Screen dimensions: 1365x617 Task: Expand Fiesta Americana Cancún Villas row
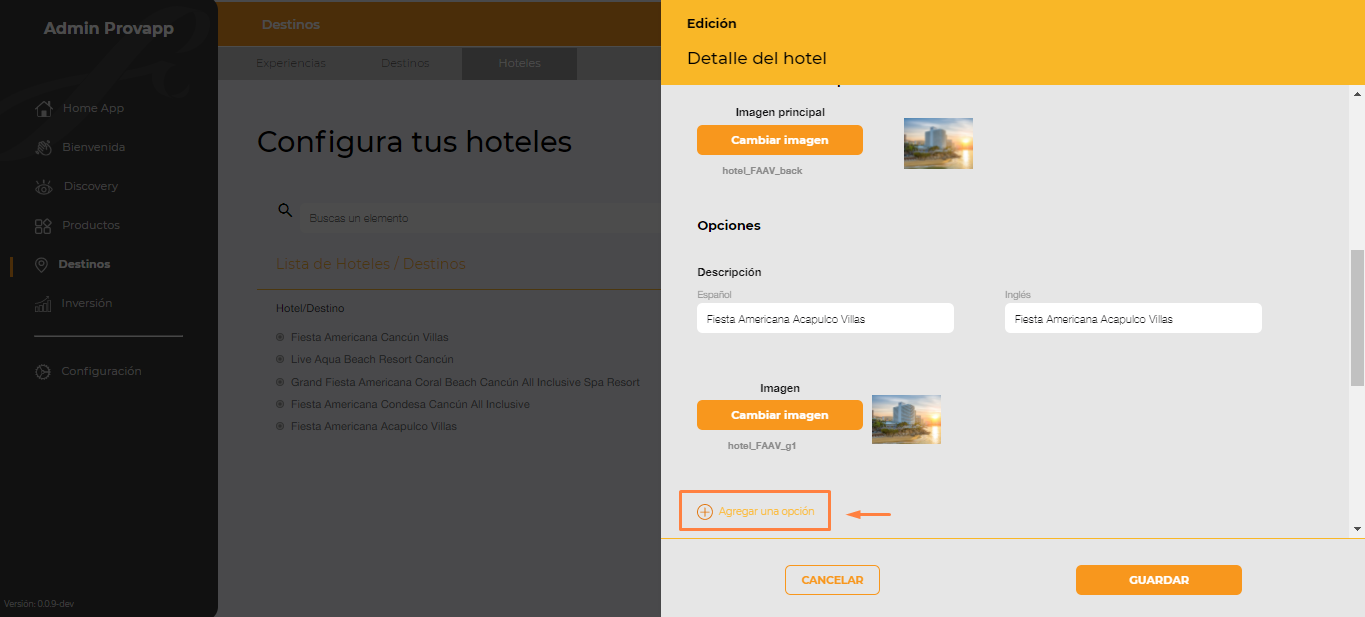click(280, 337)
